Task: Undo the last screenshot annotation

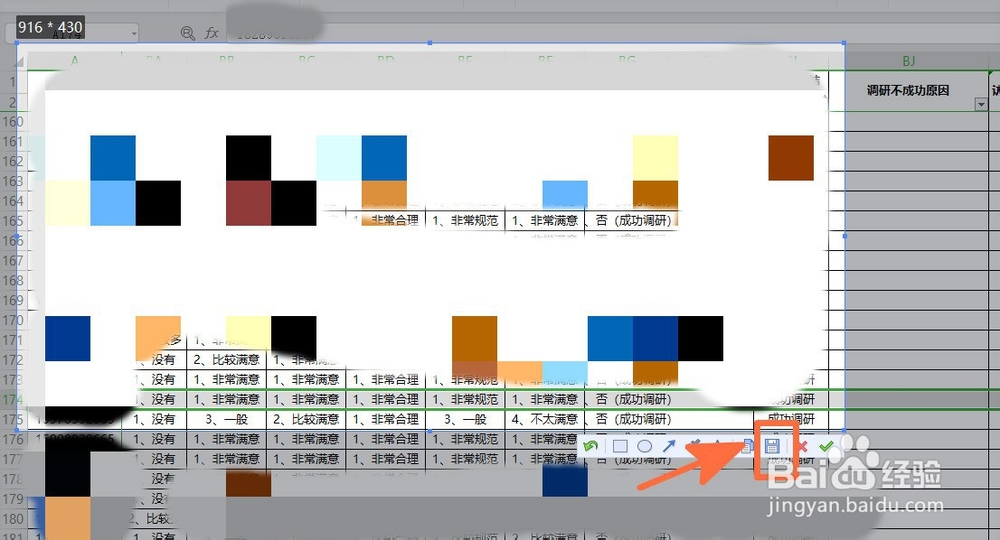Action: 591,446
